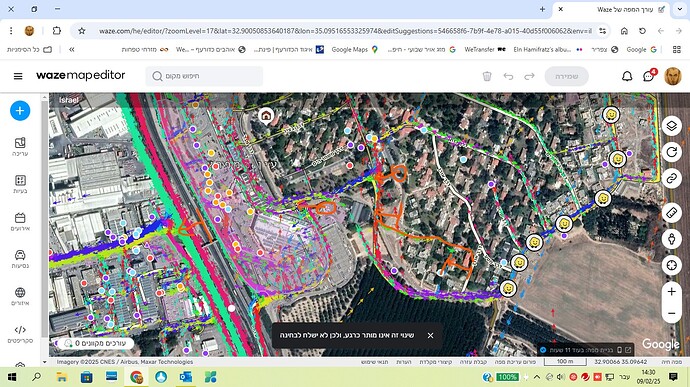The image size is (690, 387).
Task: Click the volume speaker tray icon
Action: pos(561,377)
